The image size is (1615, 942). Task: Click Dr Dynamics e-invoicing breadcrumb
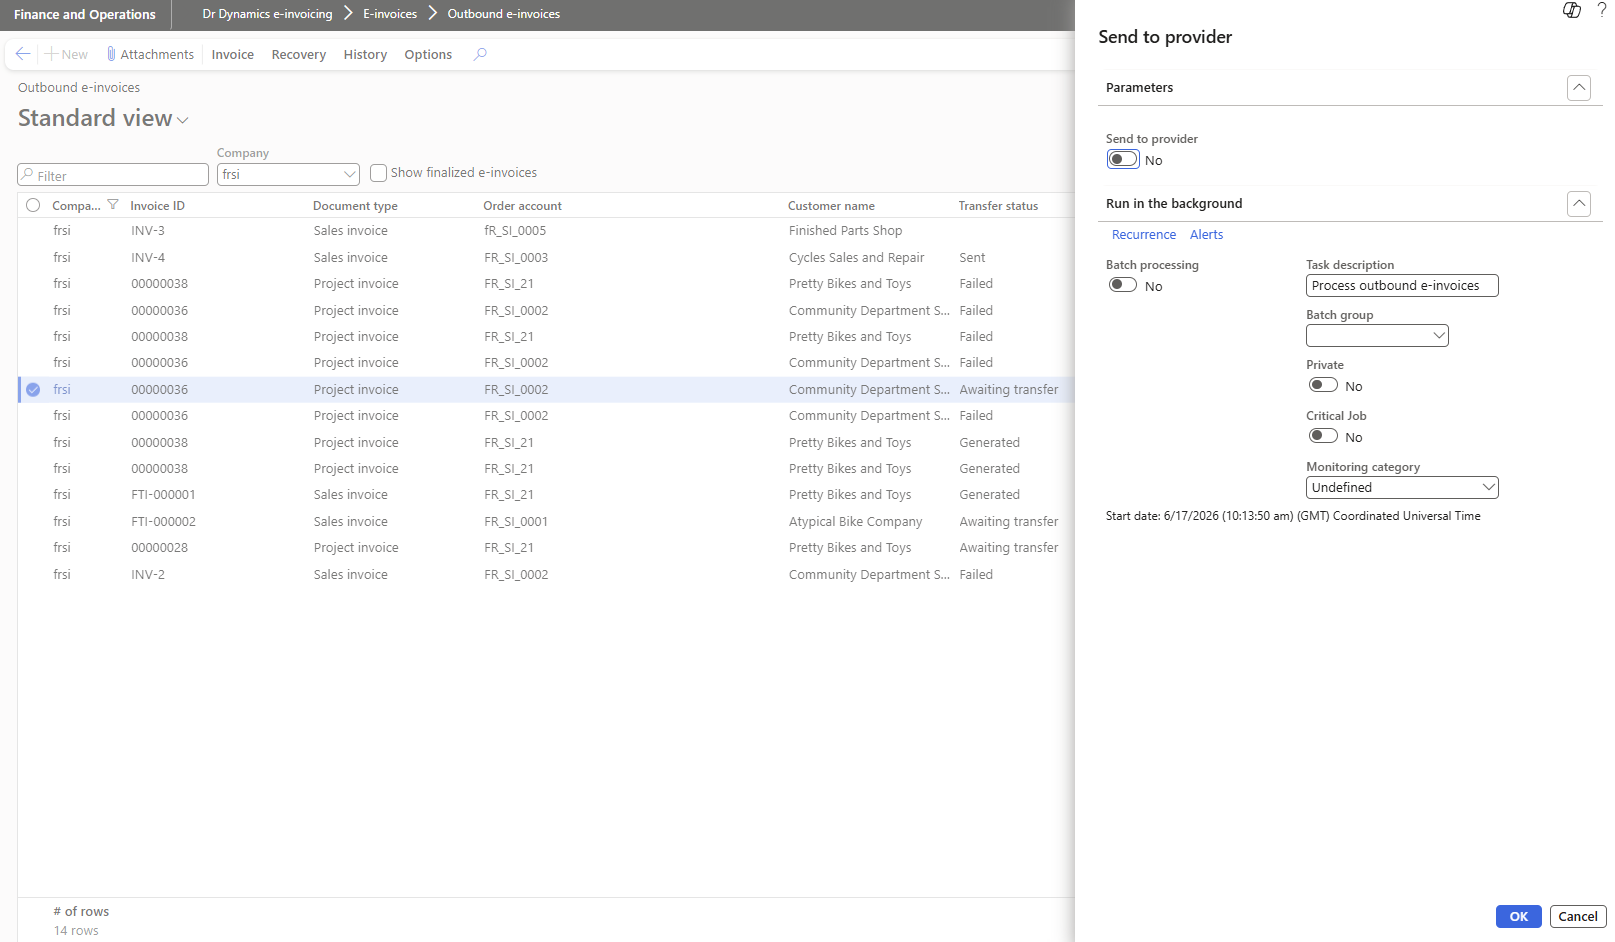coord(267,14)
